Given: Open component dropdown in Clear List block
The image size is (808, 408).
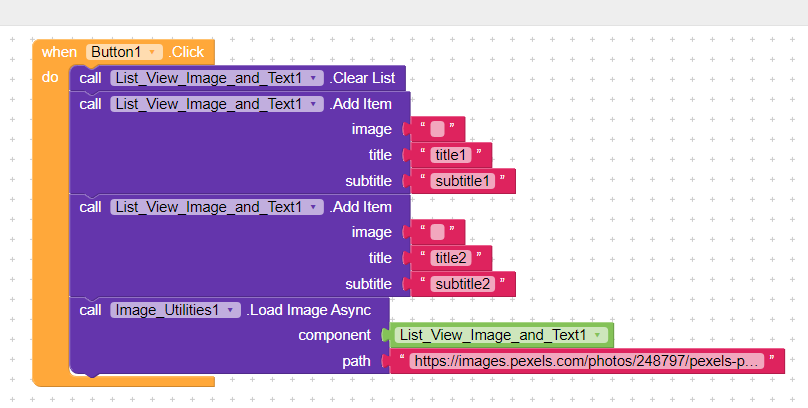Looking at the screenshot, I should pyautogui.click(x=313, y=78).
